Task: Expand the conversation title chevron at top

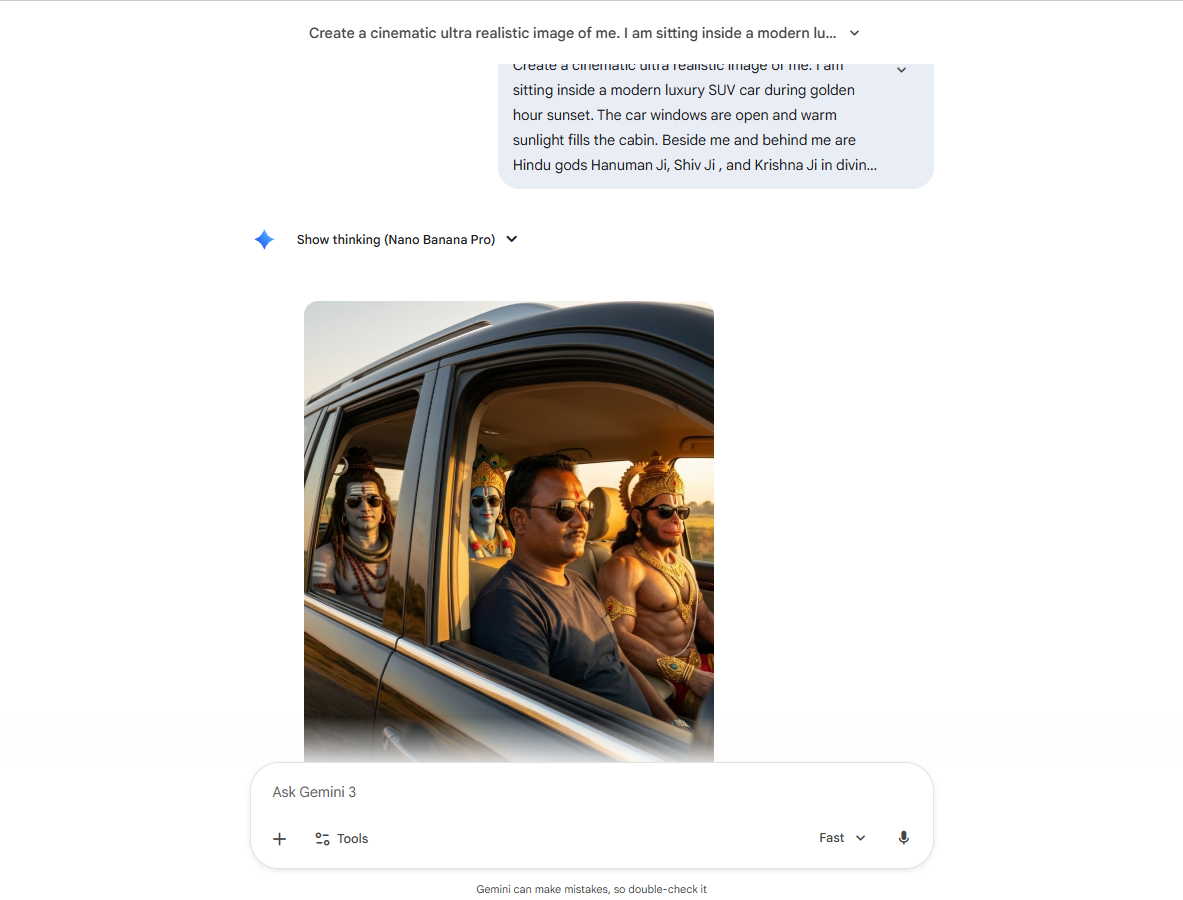Action: [x=854, y=33]
